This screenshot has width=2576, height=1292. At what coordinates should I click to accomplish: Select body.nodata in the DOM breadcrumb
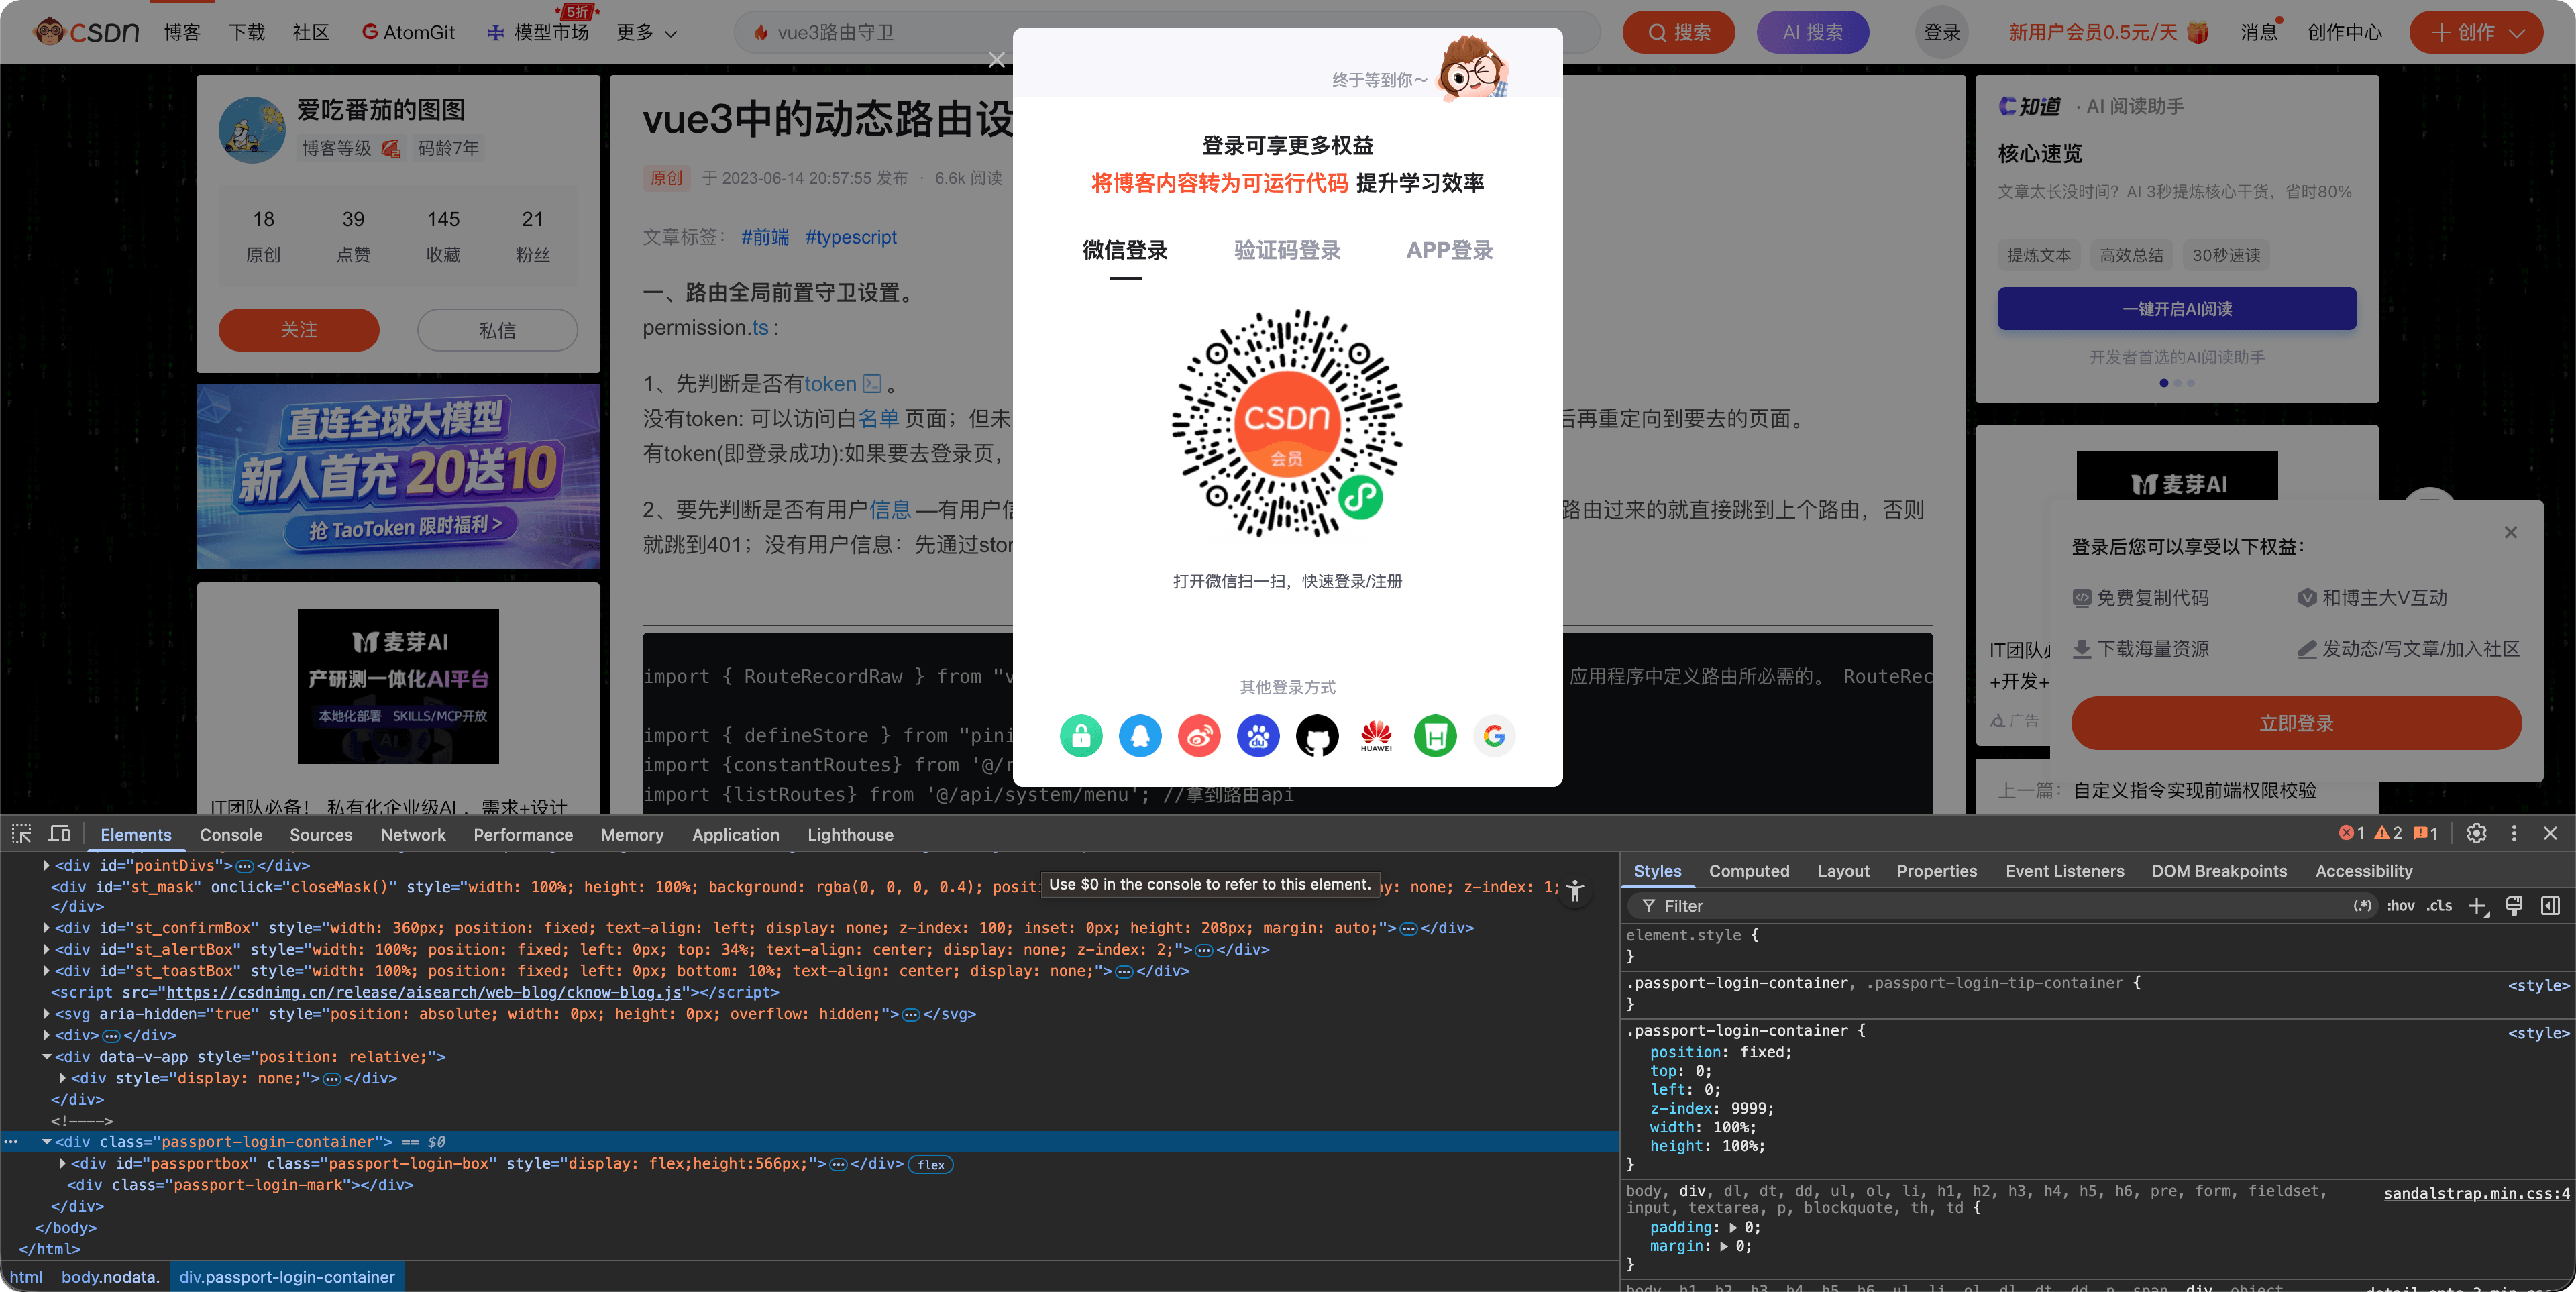click(110, 1277)
